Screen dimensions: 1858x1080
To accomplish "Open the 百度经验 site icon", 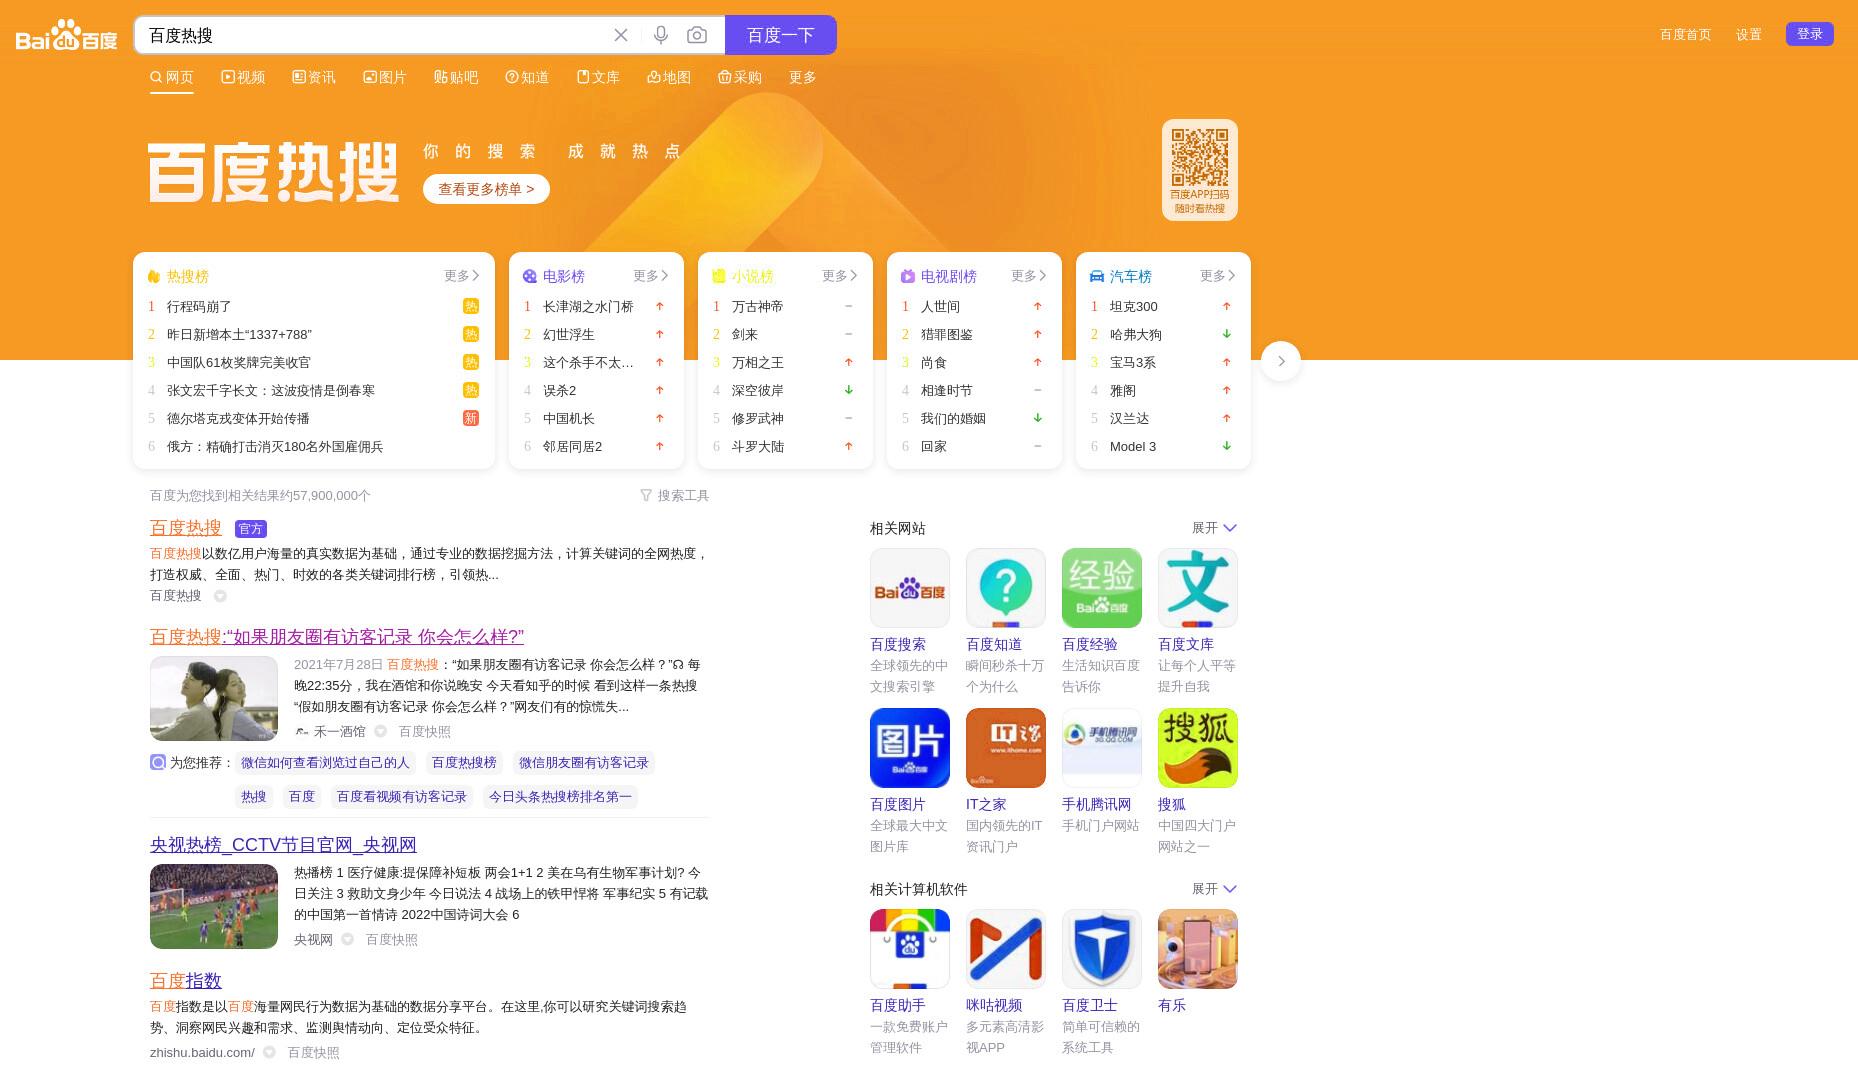I will pyautogui.click(x=1102, y=588).
